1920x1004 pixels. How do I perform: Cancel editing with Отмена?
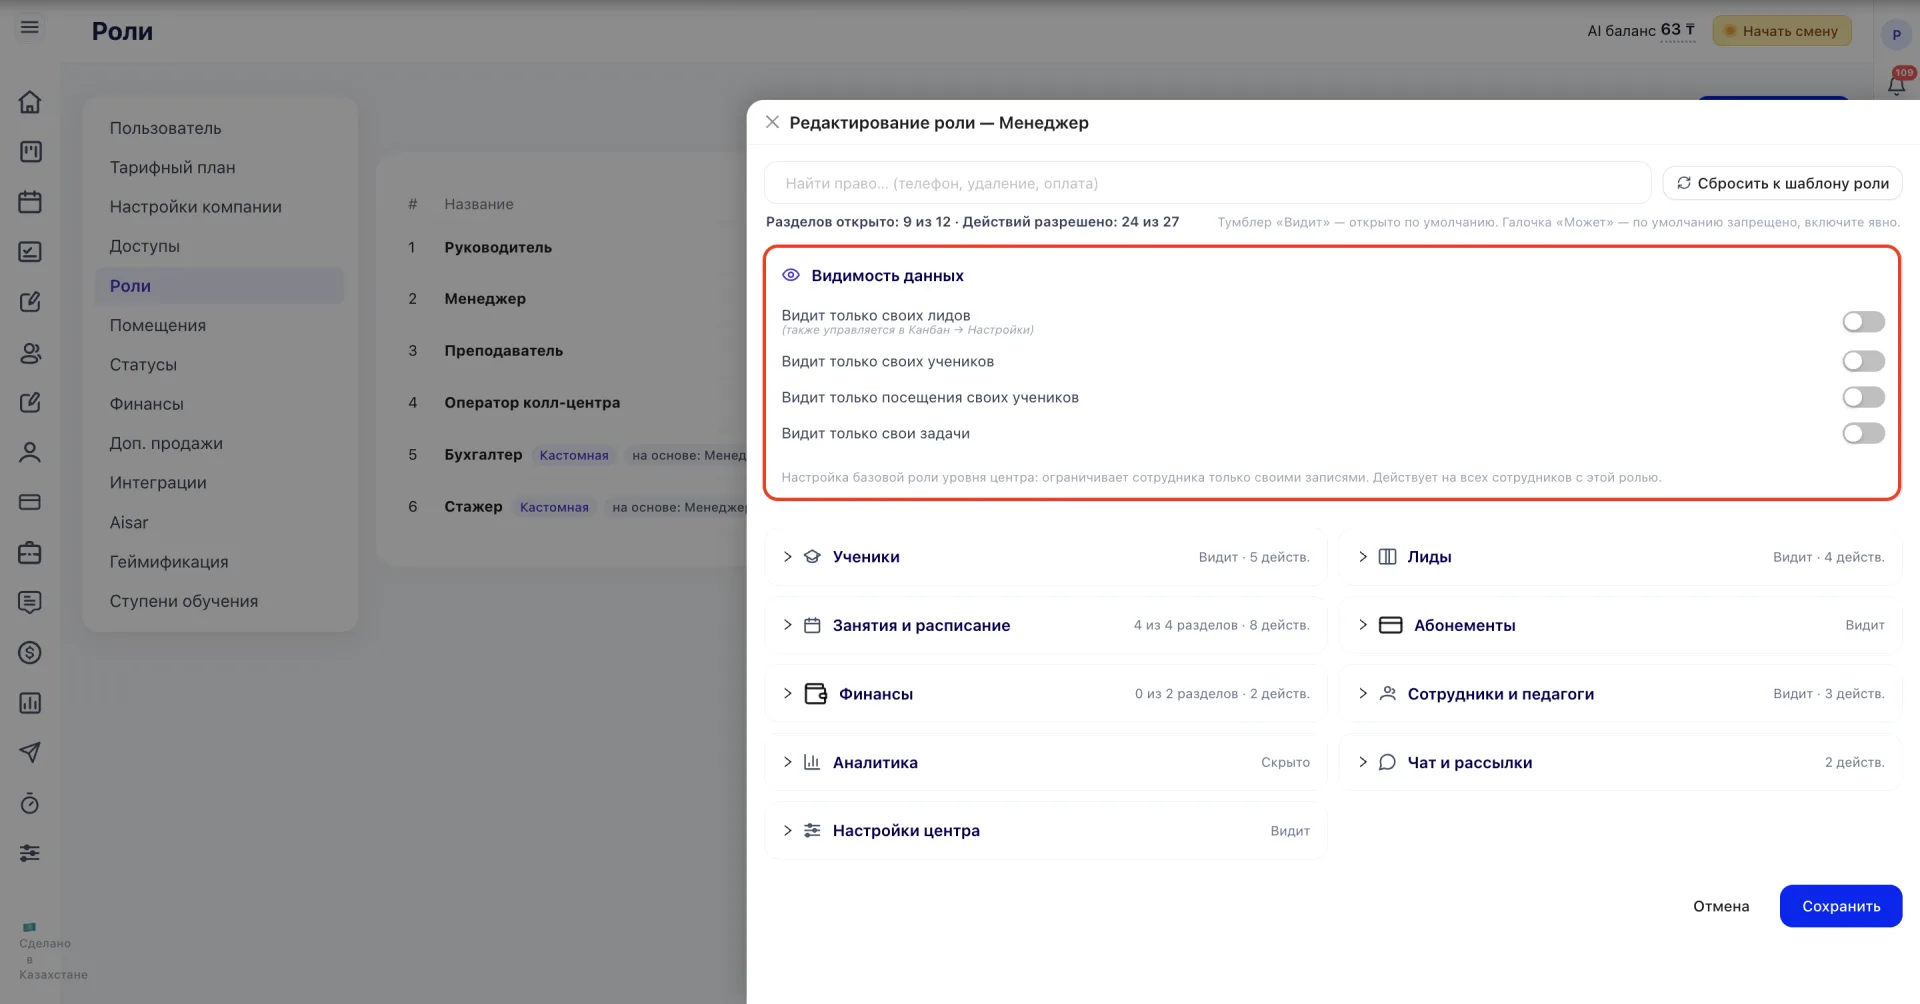coord(1721,906)
